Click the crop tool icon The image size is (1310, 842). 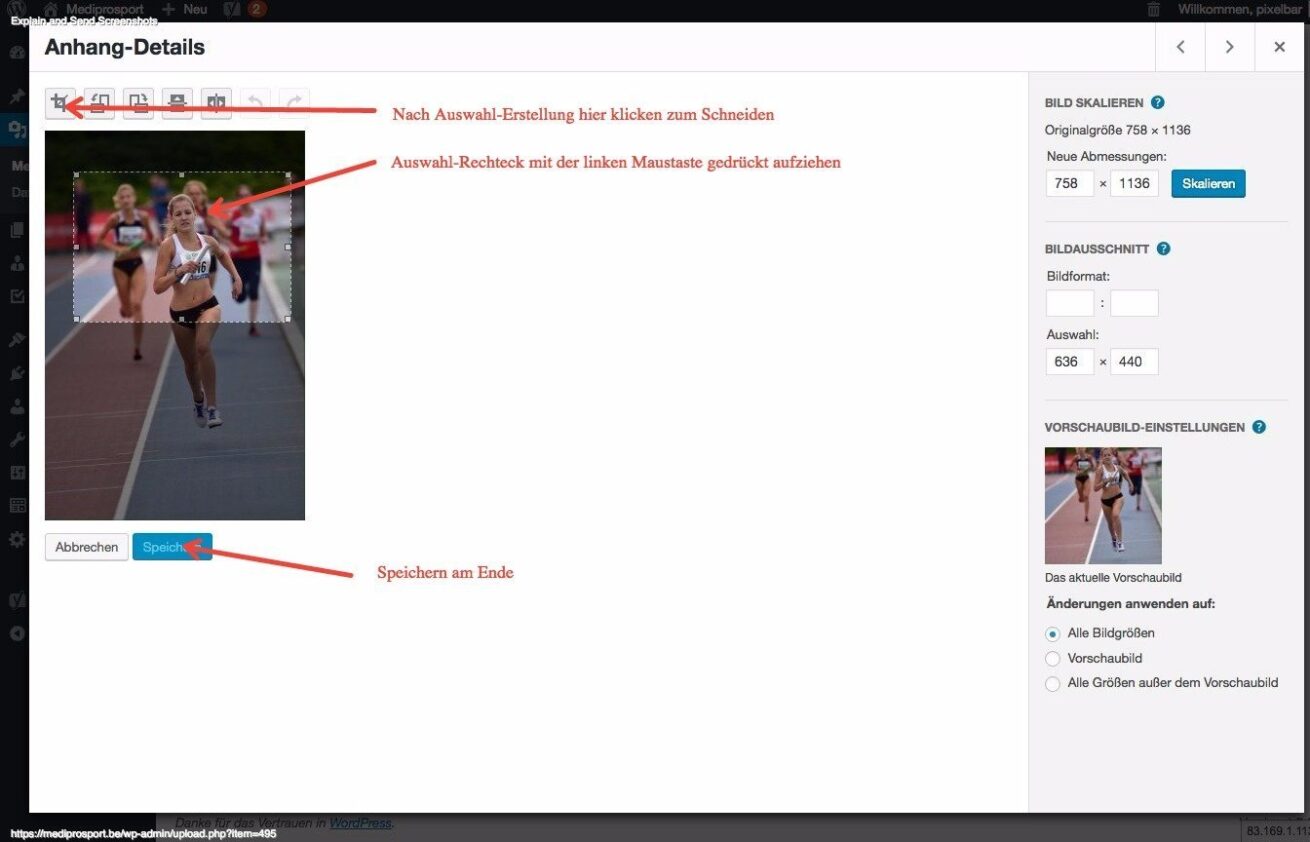(60, 103)
